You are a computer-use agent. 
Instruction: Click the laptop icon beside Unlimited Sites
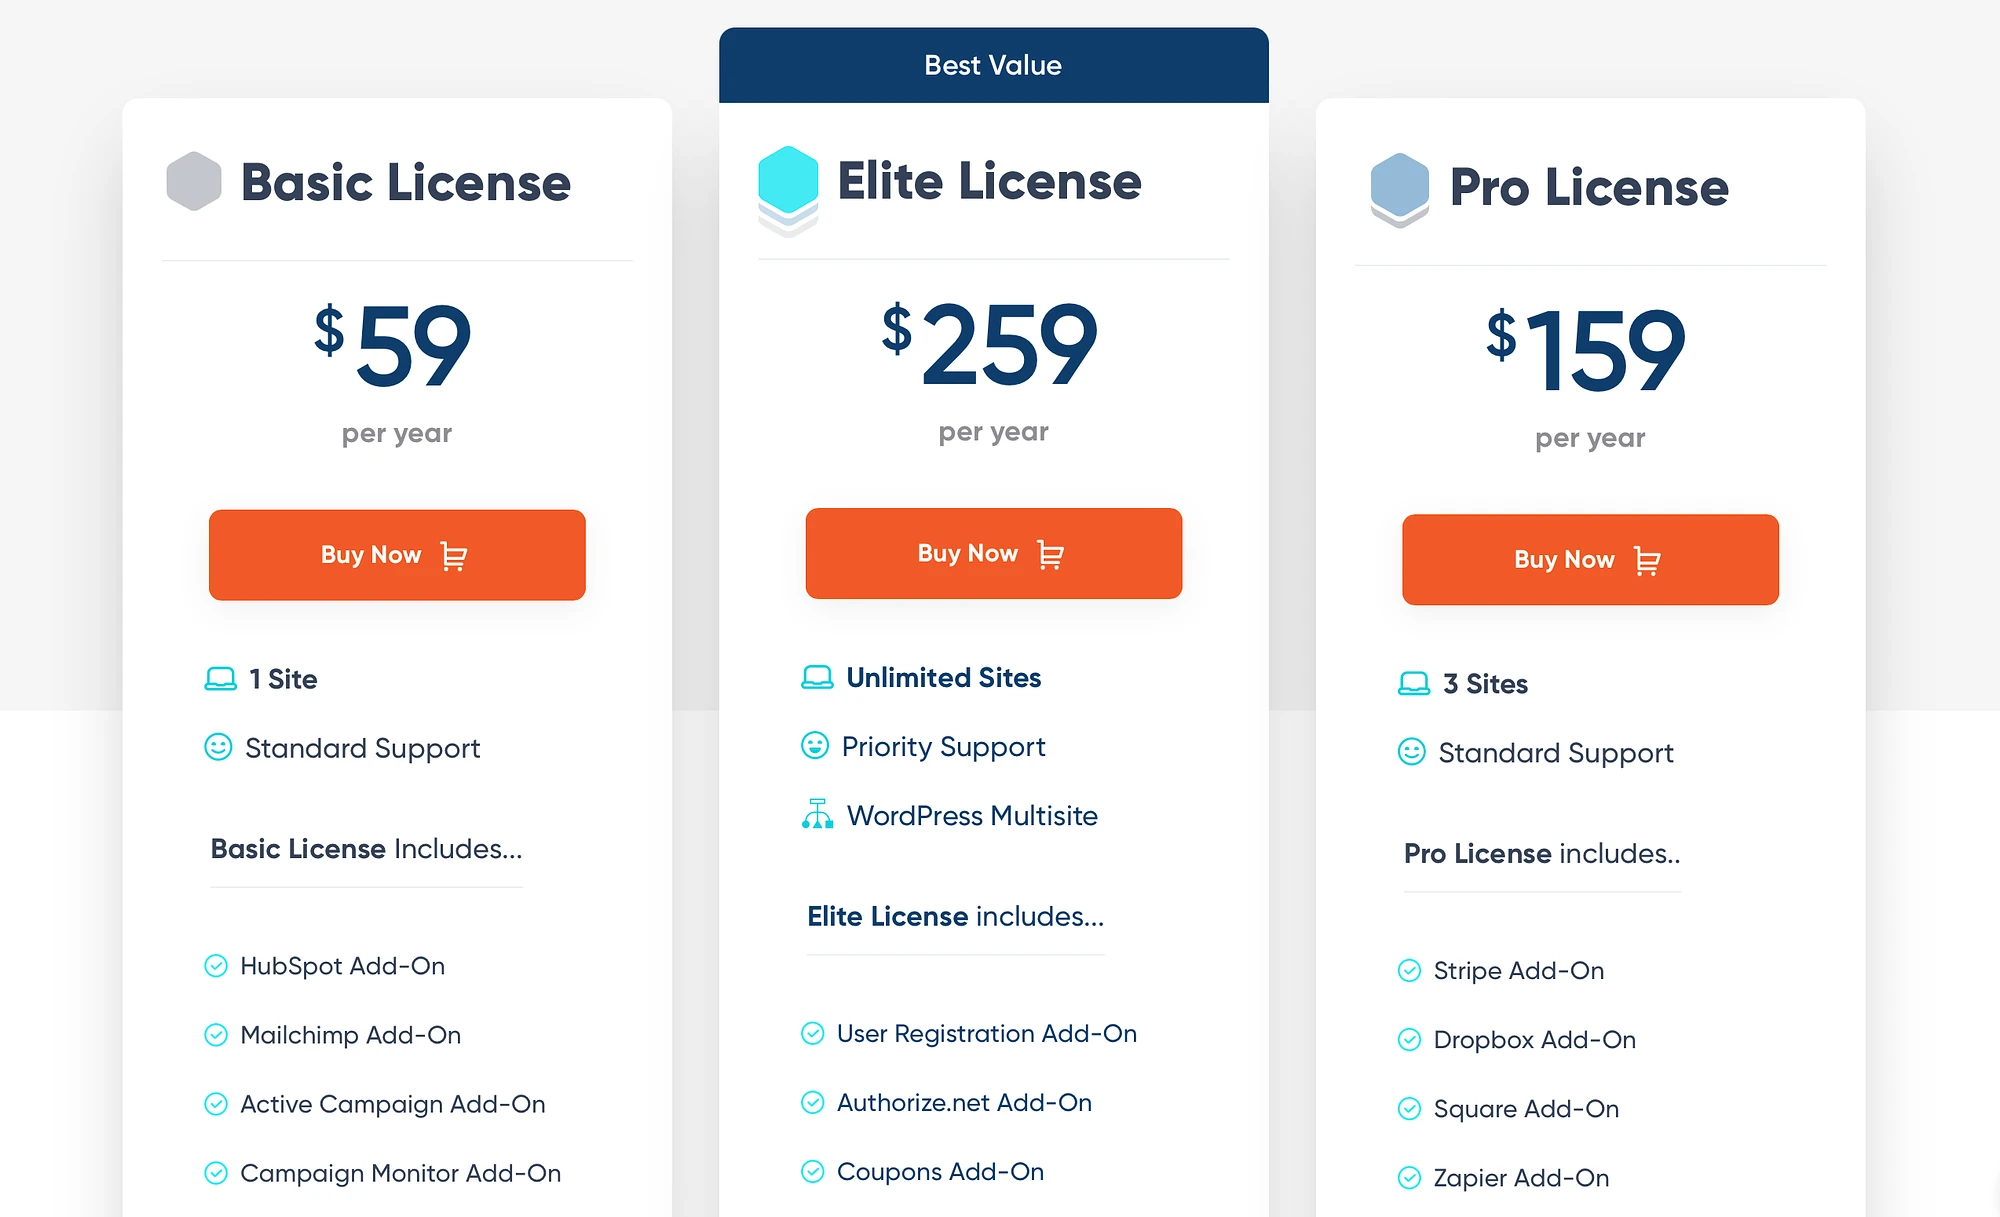pos(817,677)
